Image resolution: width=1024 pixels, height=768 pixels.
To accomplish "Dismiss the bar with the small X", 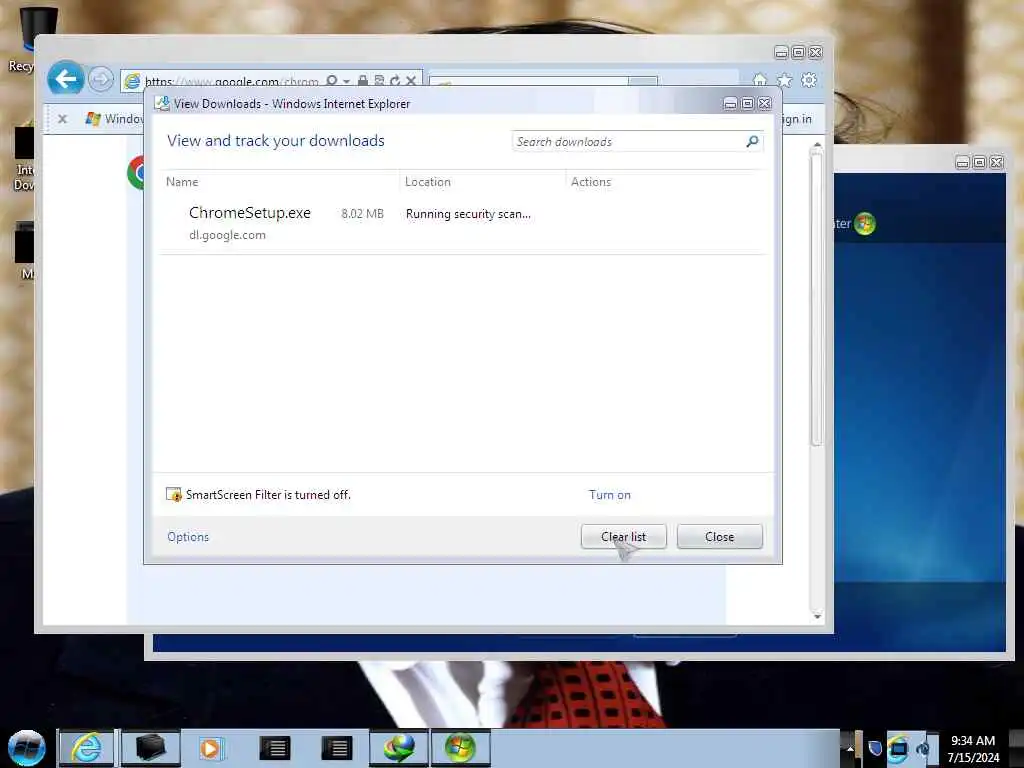I will pos(63,119).
